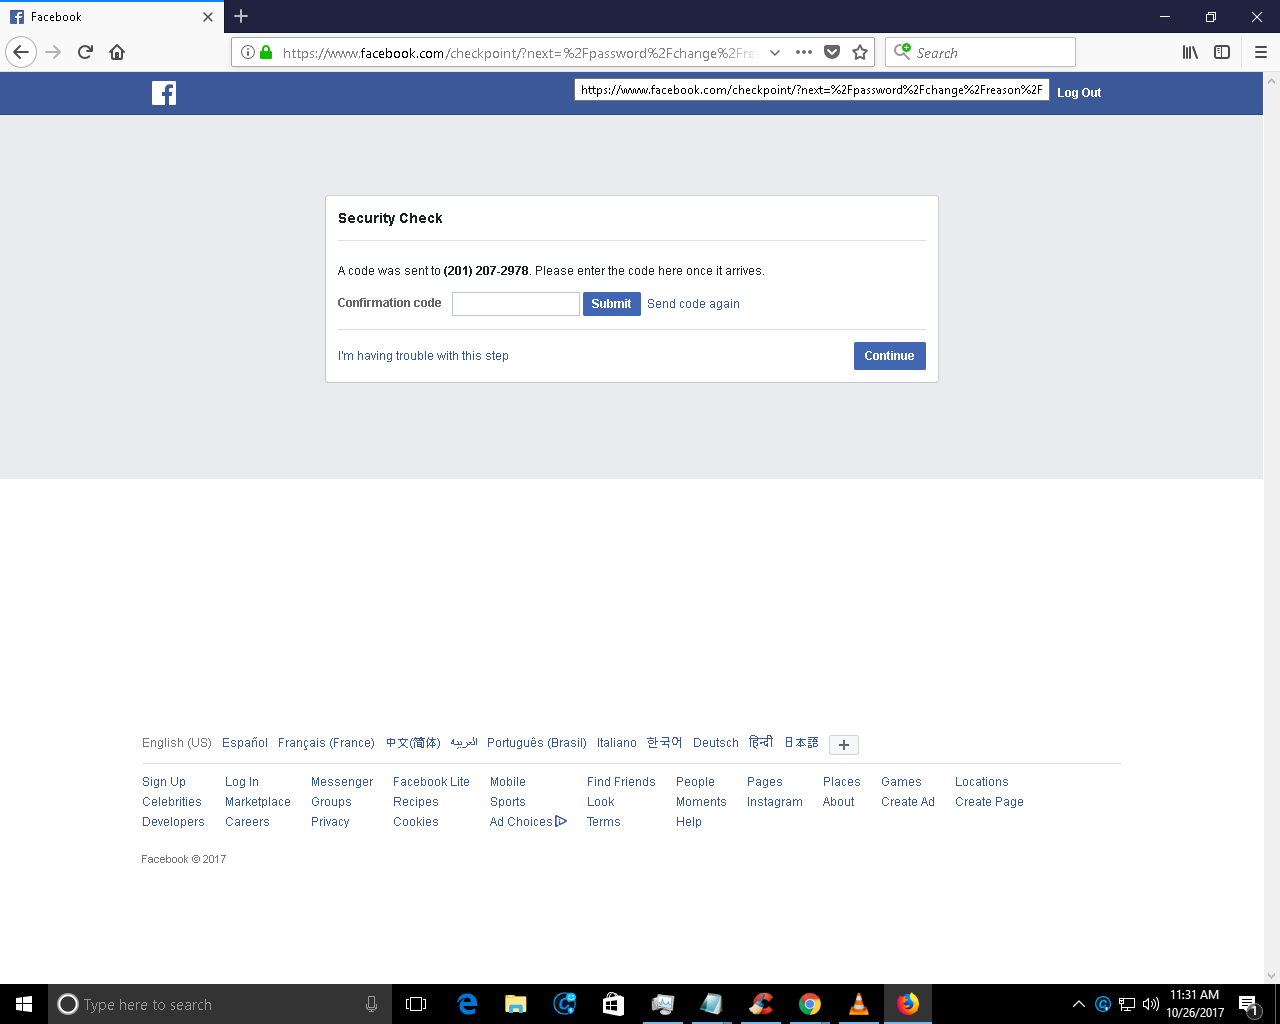The width and height of the screenshot is (1280, 1024).
Task: Open the Windows Start menu
Action: [x=24, y=1004]
